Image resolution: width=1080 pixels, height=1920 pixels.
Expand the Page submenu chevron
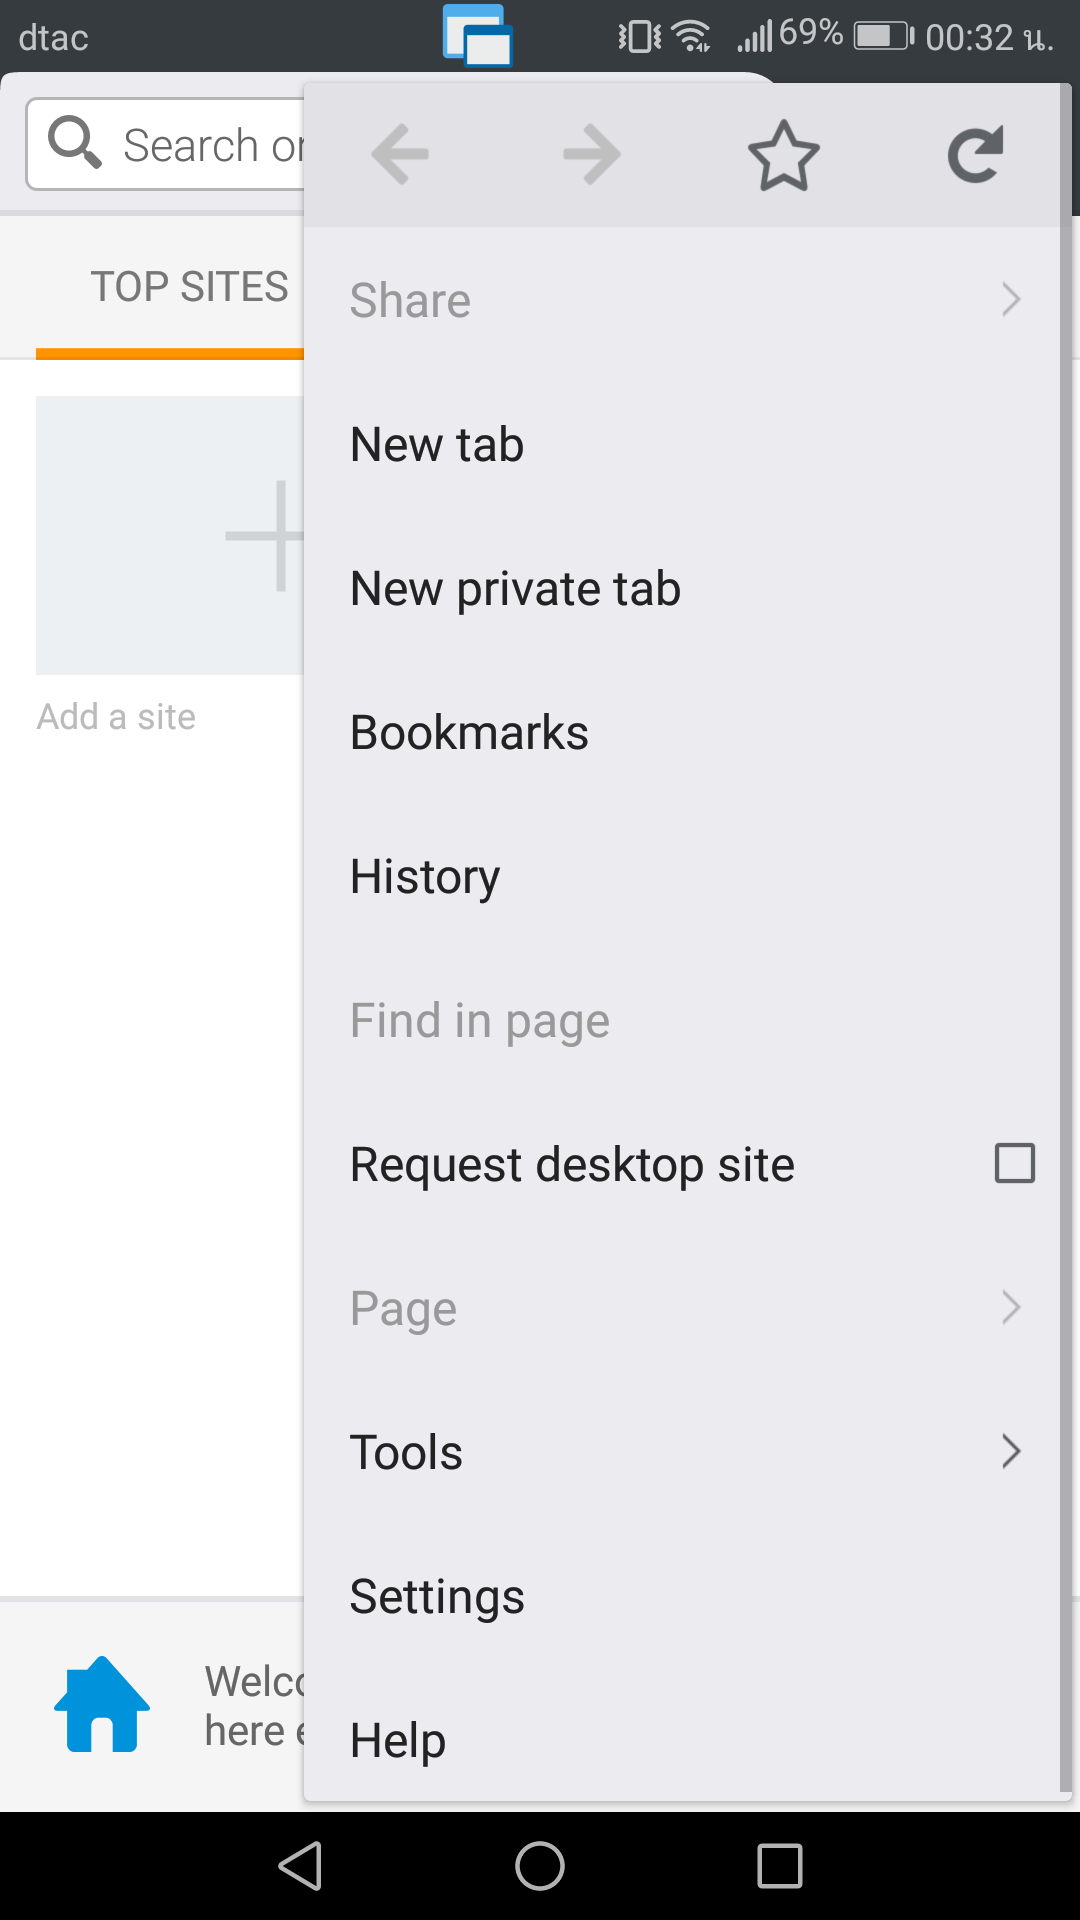[1011, 1308]
